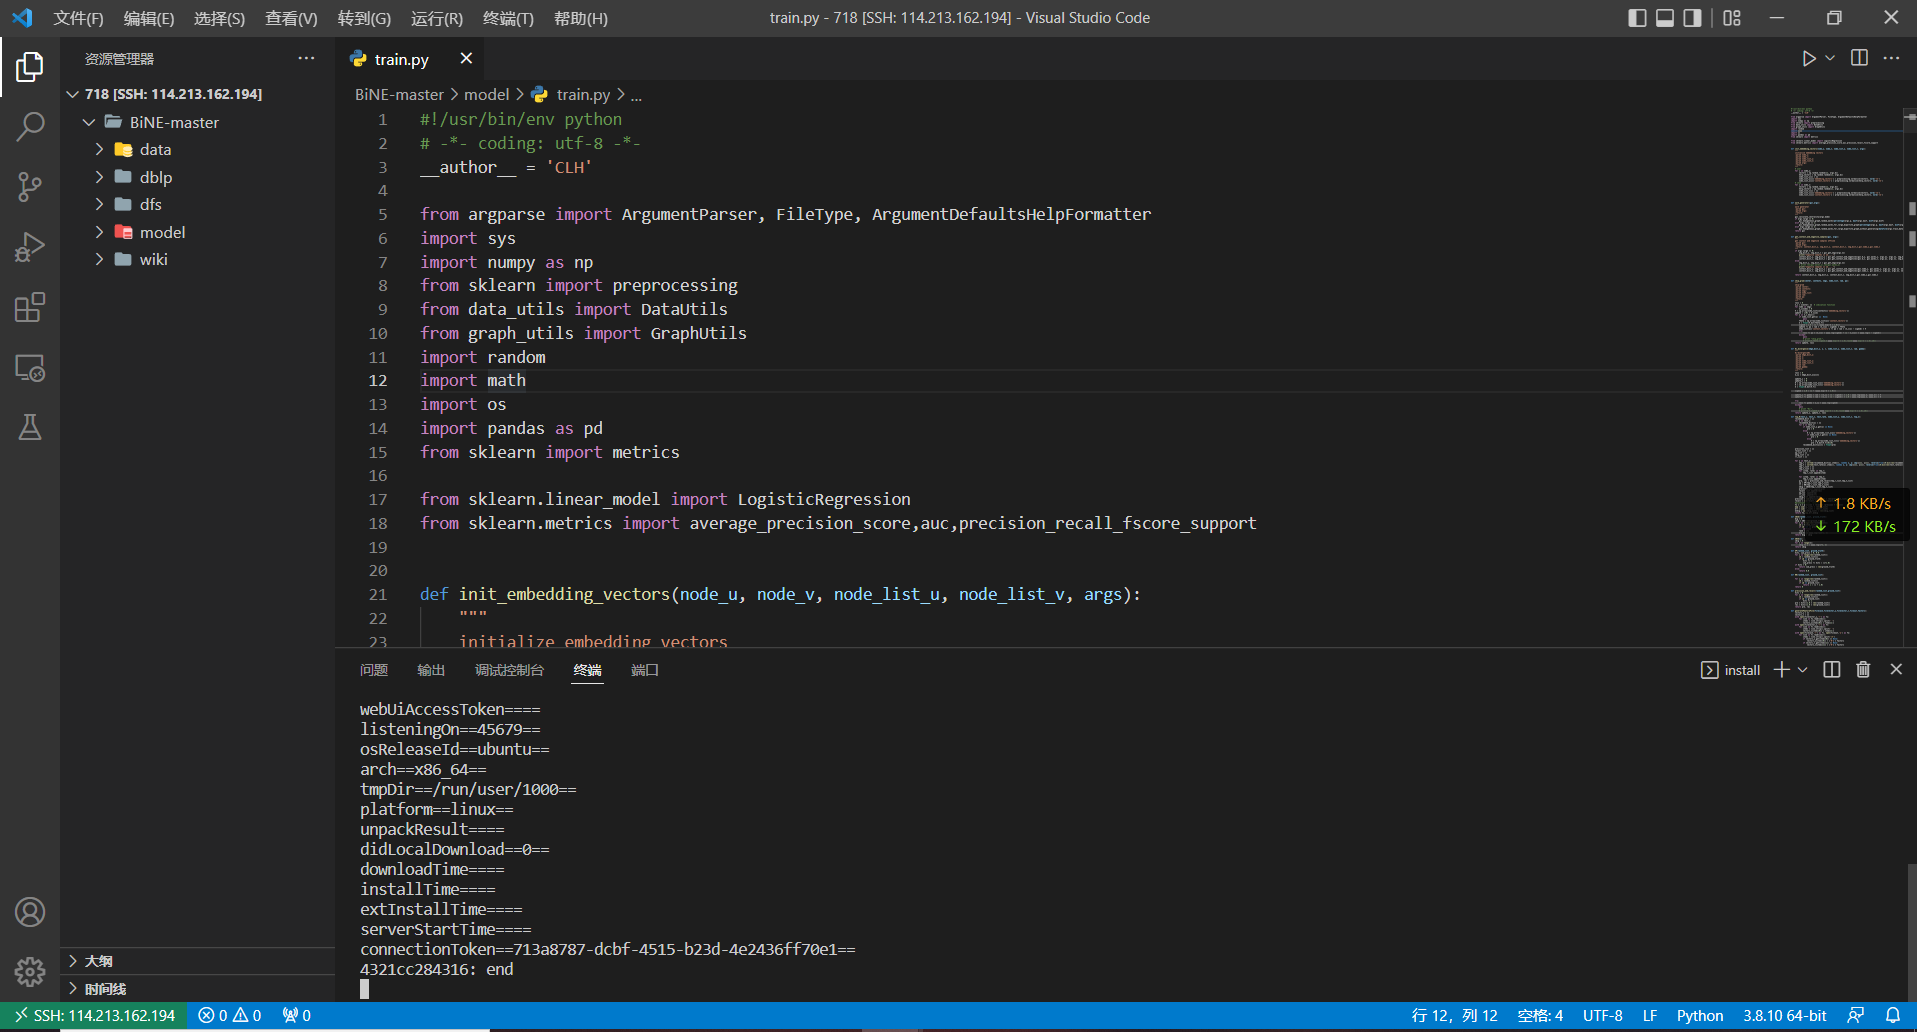
Task: Toggle the bottom panel layout
Action: [1665, 18]
